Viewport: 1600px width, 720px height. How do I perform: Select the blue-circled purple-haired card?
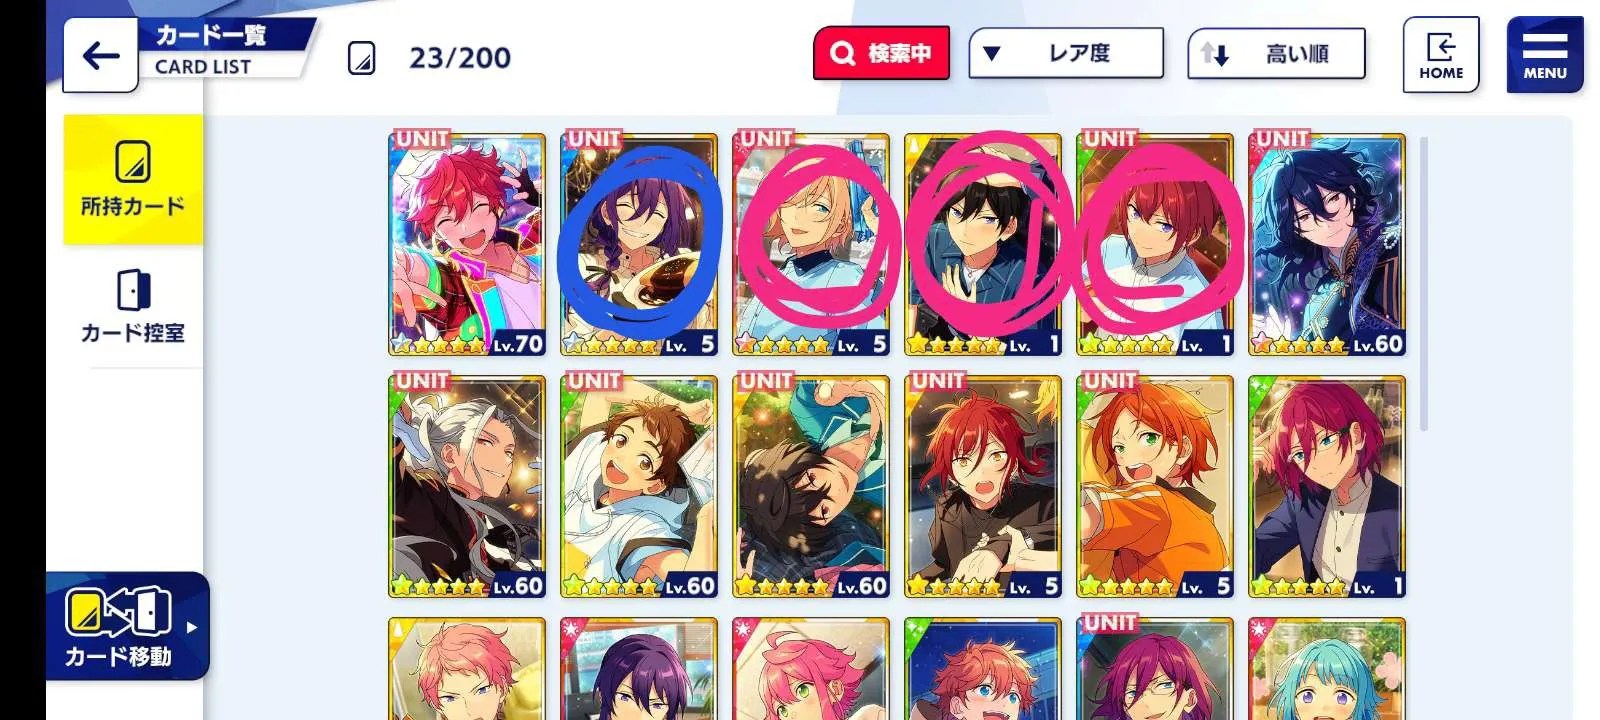pyautogui.click(x=639, y=245)
